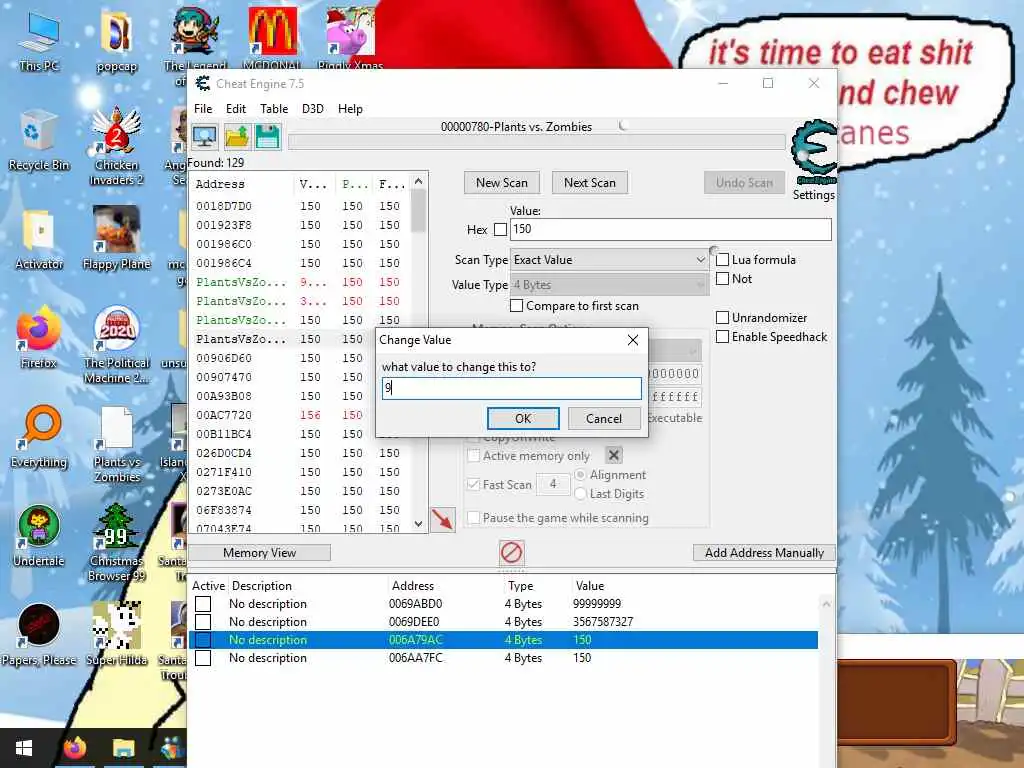The width and height of the screenshot is (1024, 768).
Task: Close the Change Value dialog
Action: [x=633, y=340]
